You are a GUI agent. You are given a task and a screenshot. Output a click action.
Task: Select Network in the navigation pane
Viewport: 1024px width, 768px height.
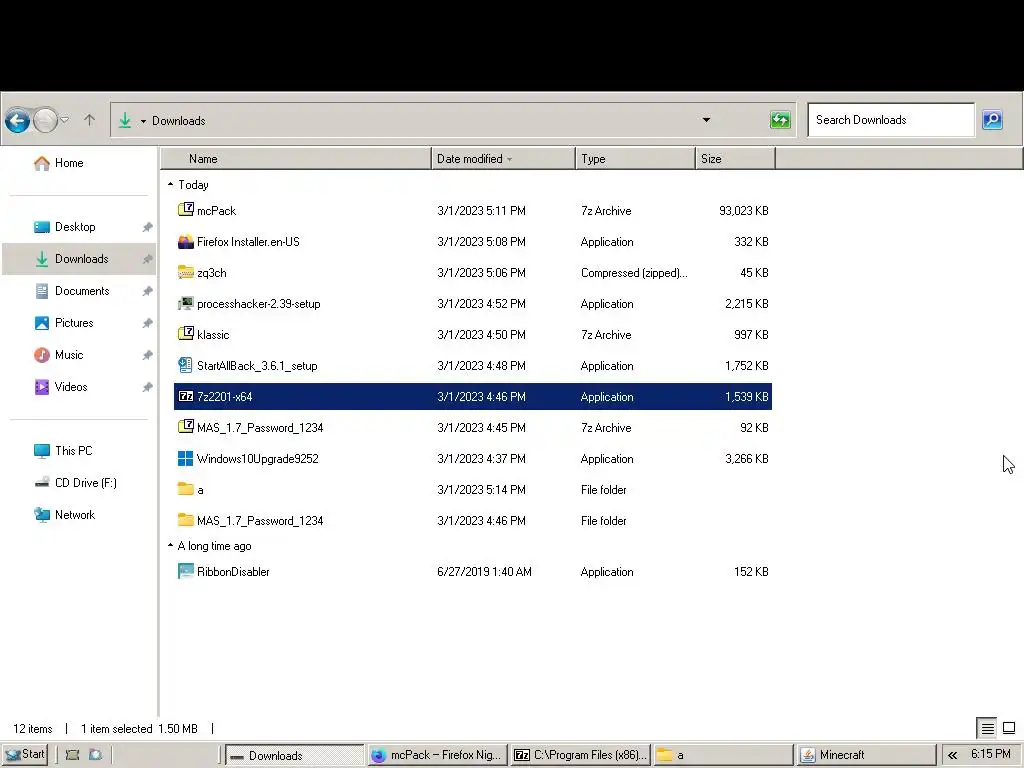65,515
